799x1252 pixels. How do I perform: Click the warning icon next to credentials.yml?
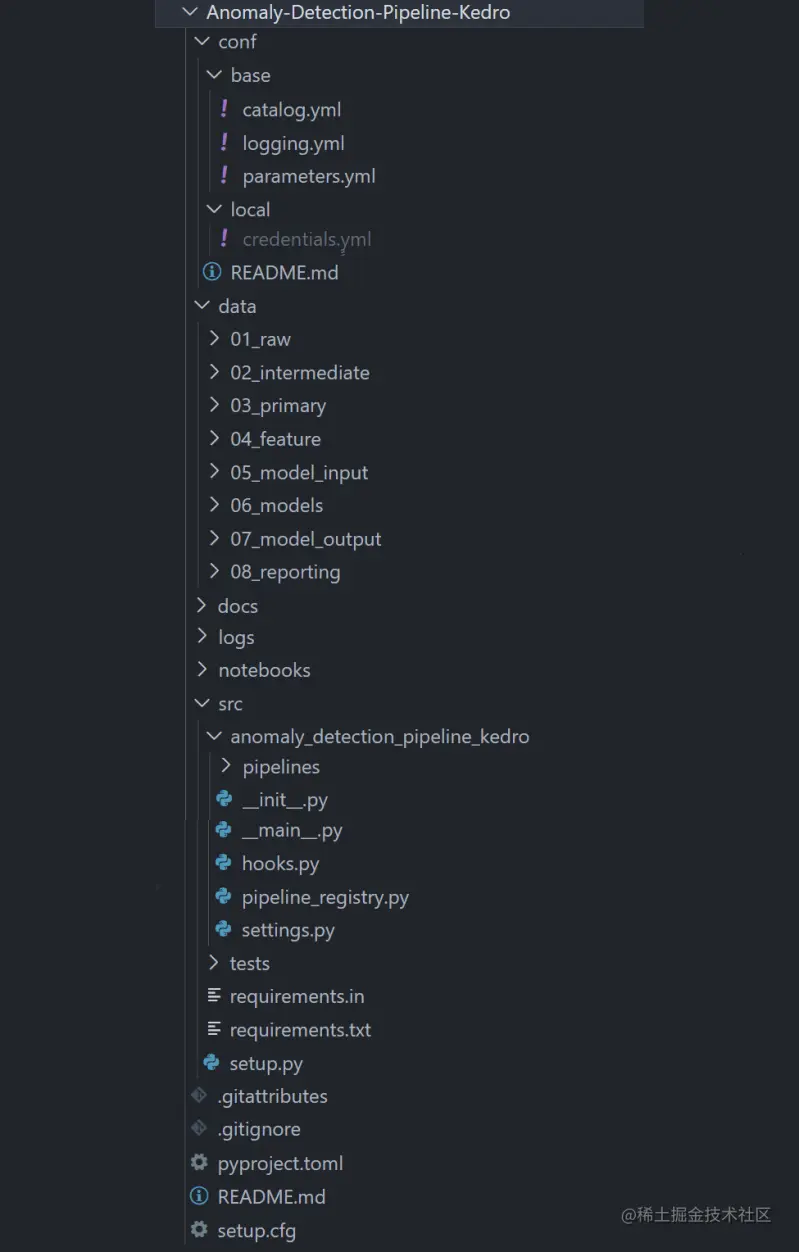224,239
